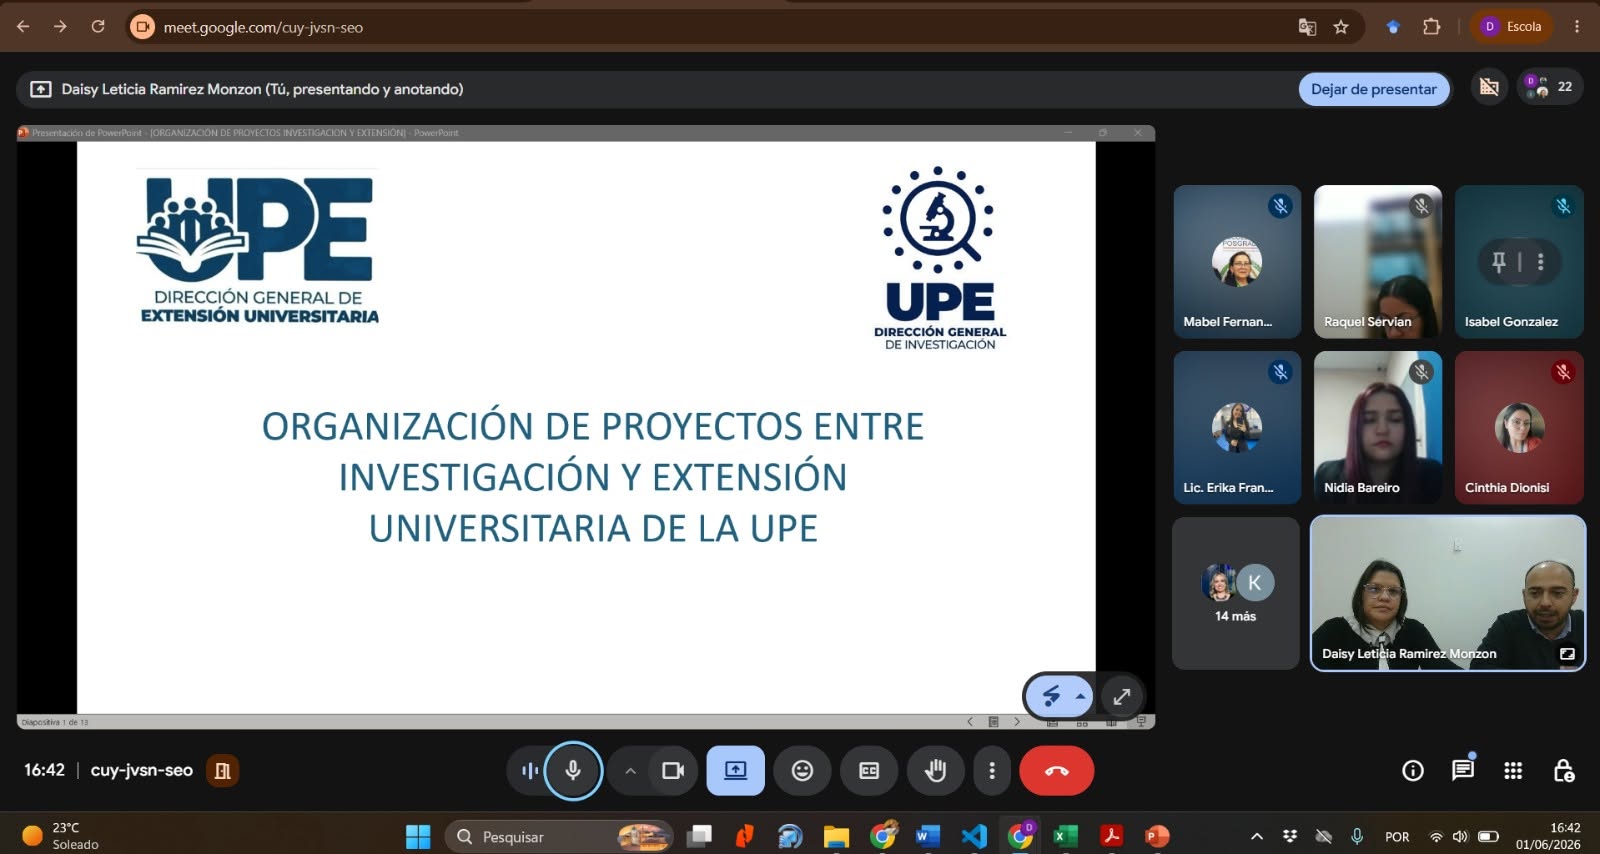Viewport: 1600px width, 854px height.
Task: Expand audio settings chevron beside camera
Action: pyautogui.click(x=630, y=771)
